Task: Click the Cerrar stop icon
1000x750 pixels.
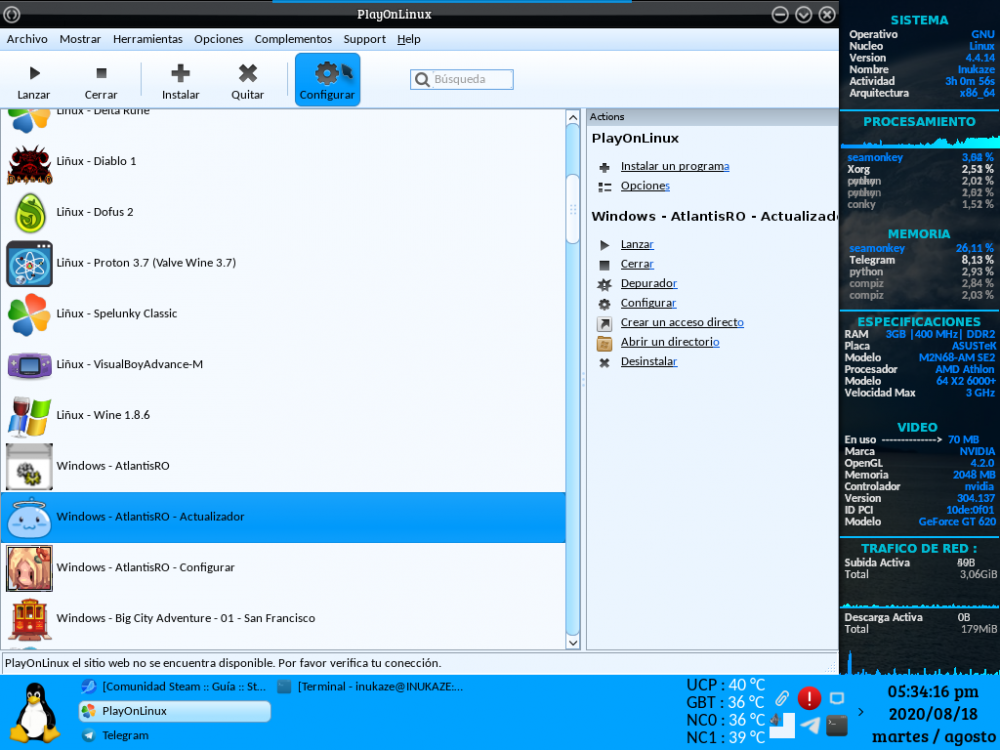Action: 100,72
